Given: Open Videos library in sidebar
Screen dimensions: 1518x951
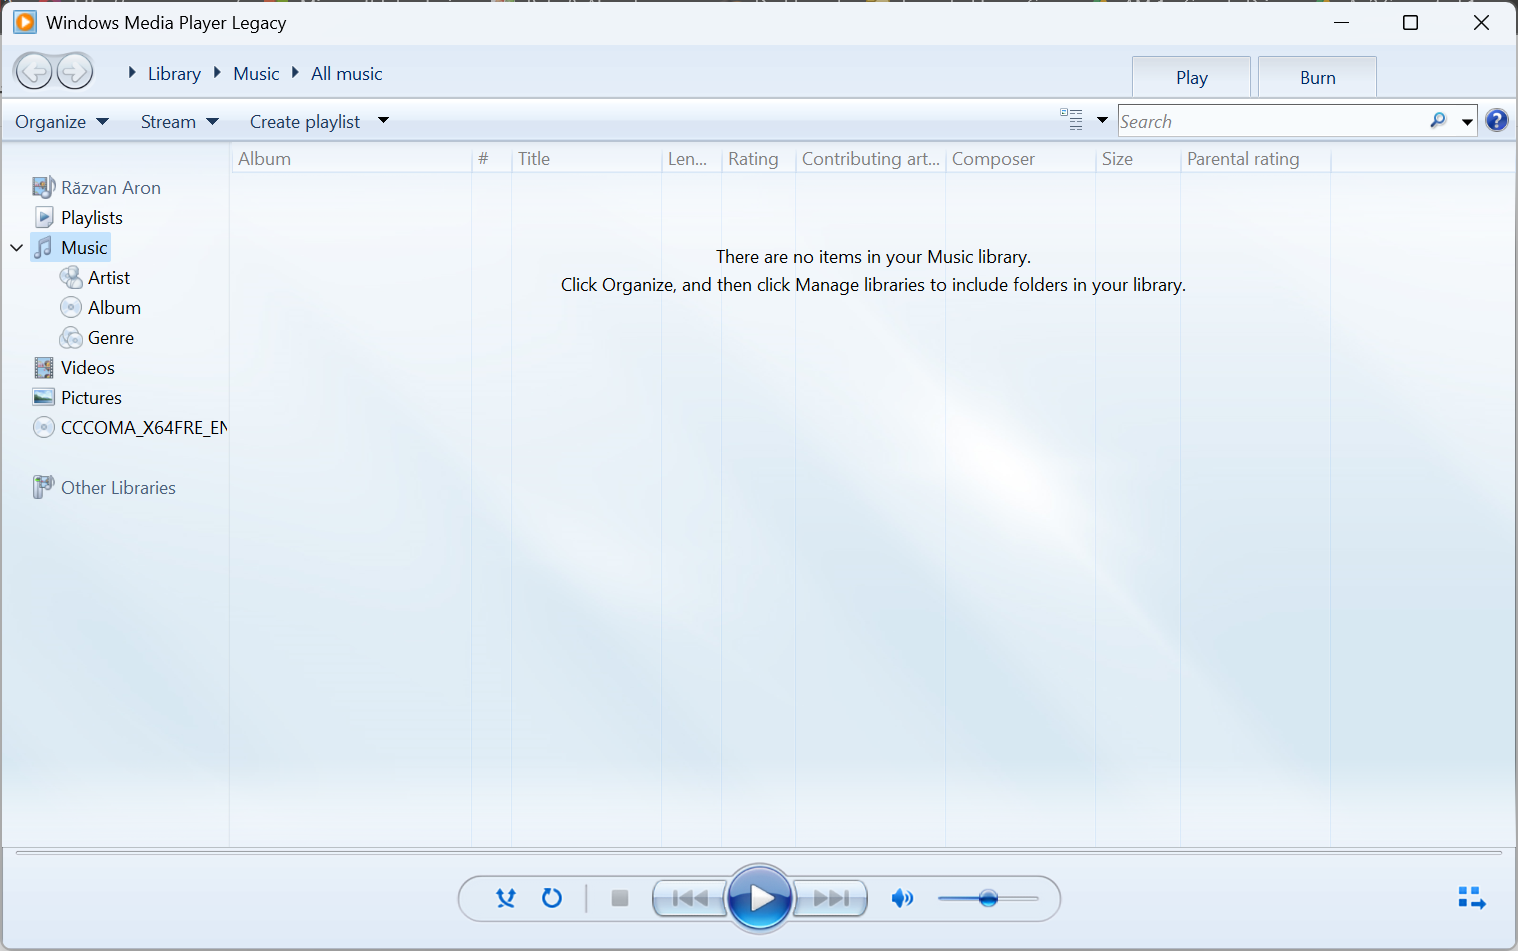Looking at the screenshot, I should [88, 367].
